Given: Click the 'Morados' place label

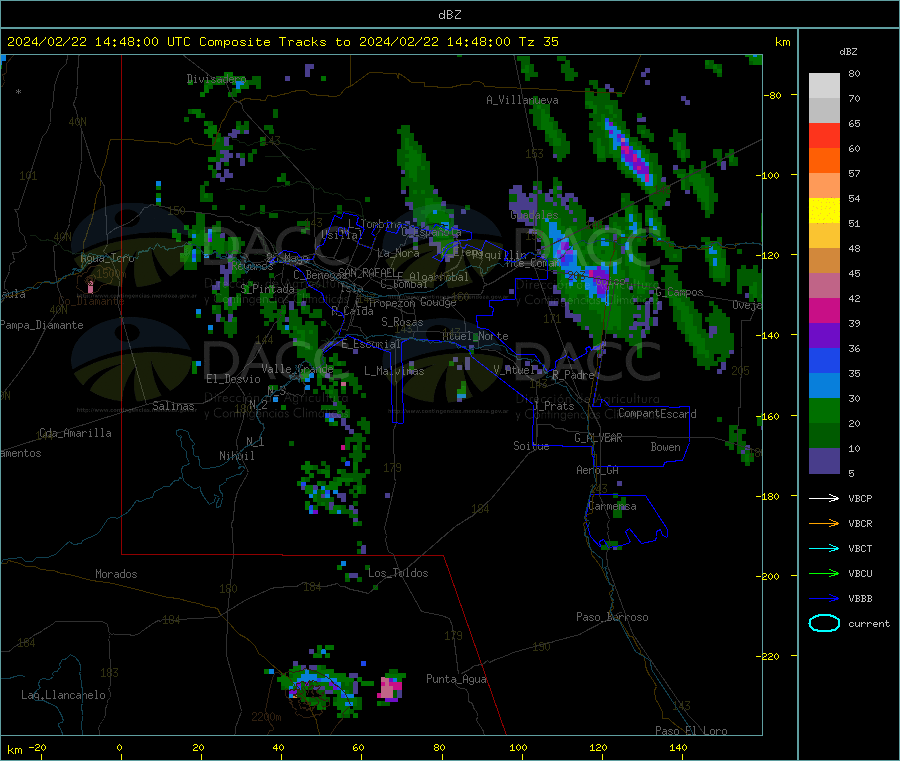Looking at the screenshot, I should point(116,574).
